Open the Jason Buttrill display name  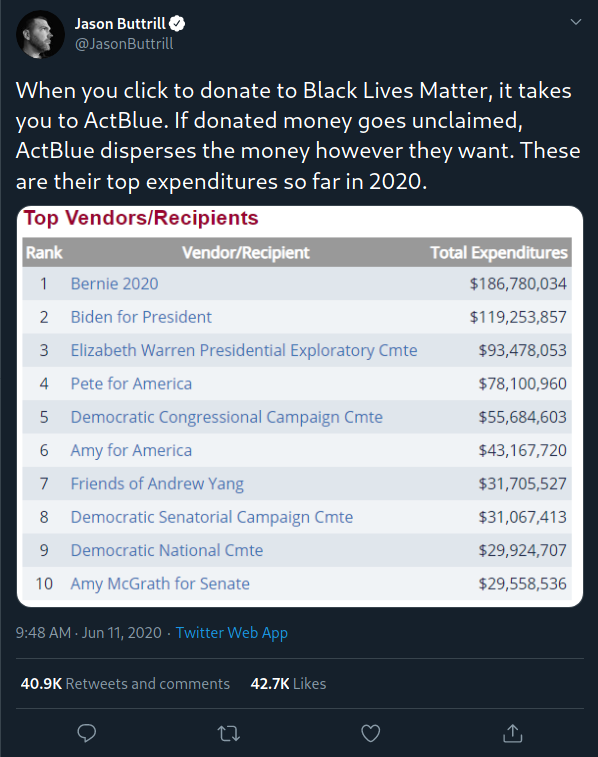[120, 23]
